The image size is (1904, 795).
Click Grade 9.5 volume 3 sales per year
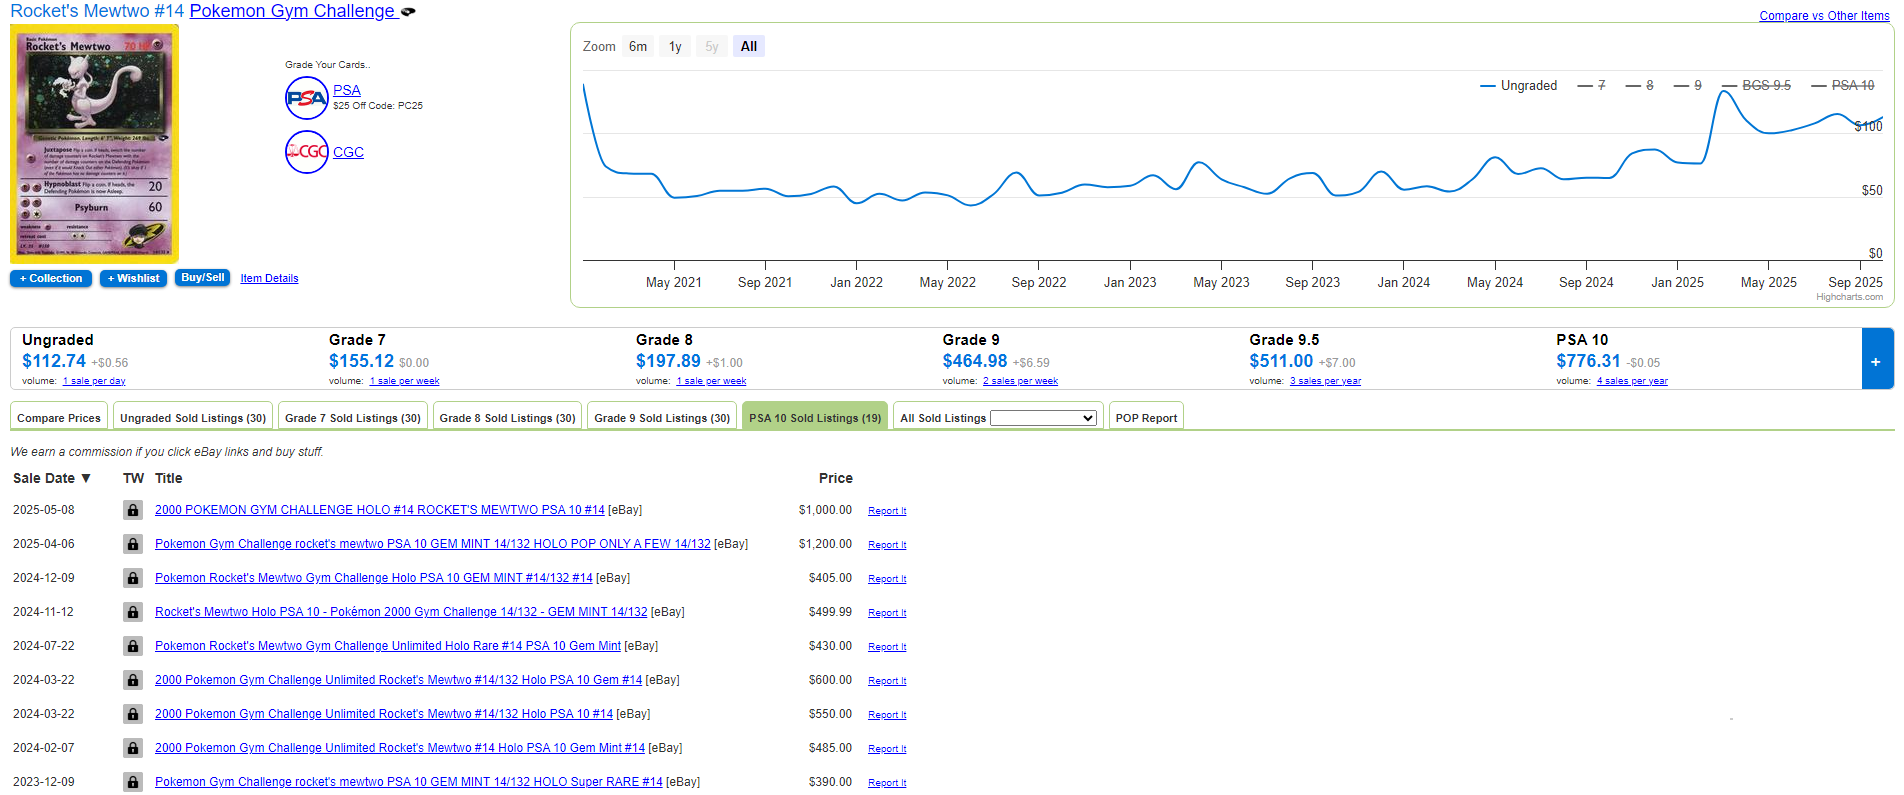click(x=1325, y=381)
